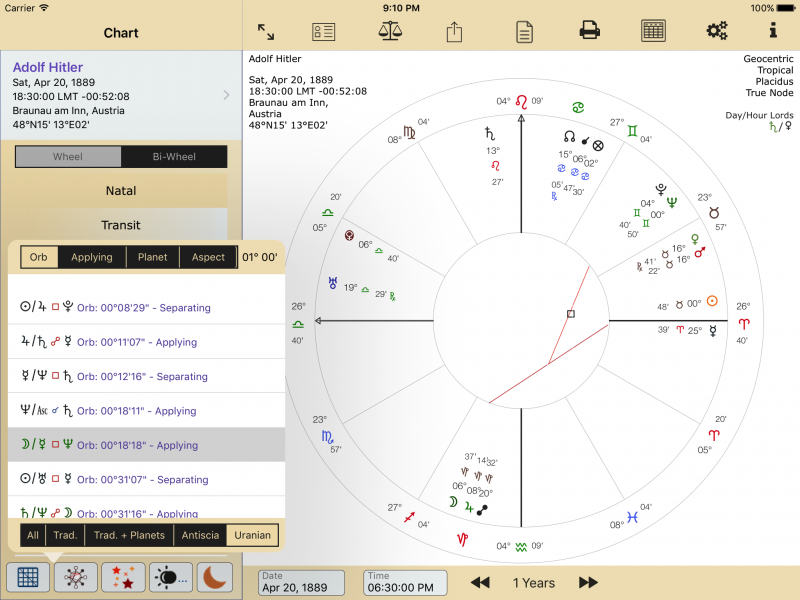
Task: Select the document report icon
Action: click(x=523, y=31)
